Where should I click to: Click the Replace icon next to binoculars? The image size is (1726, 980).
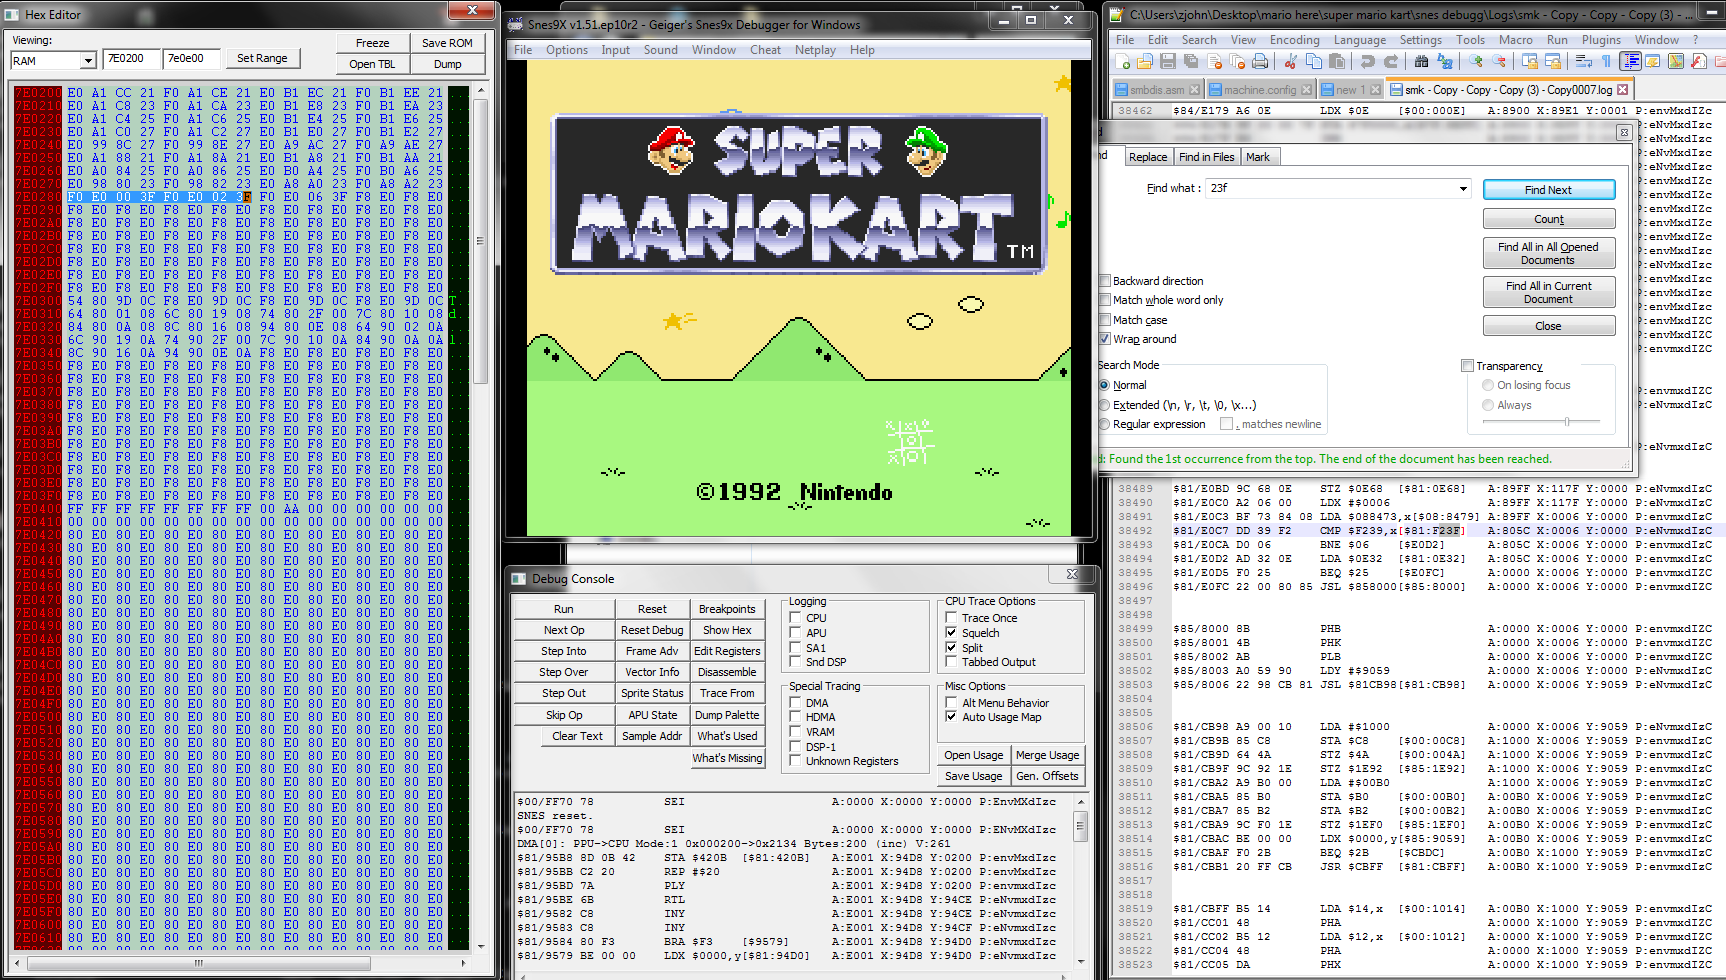pyautogui.click(x=1445, y=61)
